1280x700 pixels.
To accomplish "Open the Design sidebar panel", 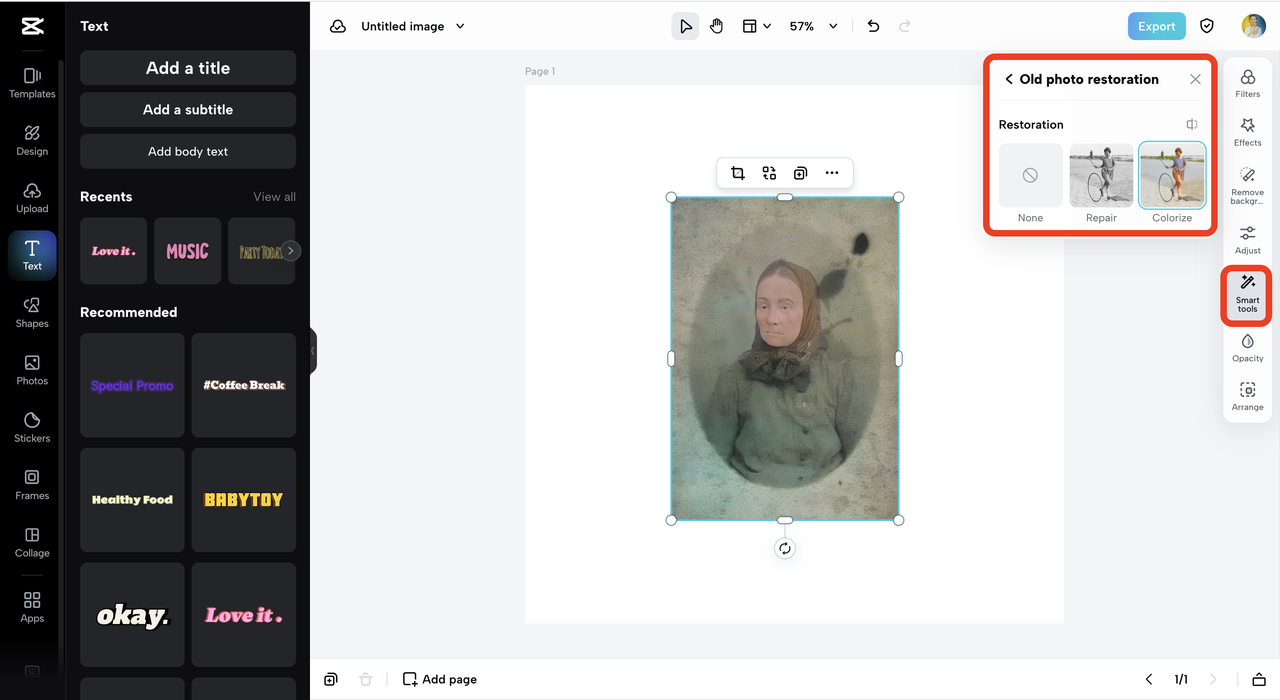I will click(32, 140).
